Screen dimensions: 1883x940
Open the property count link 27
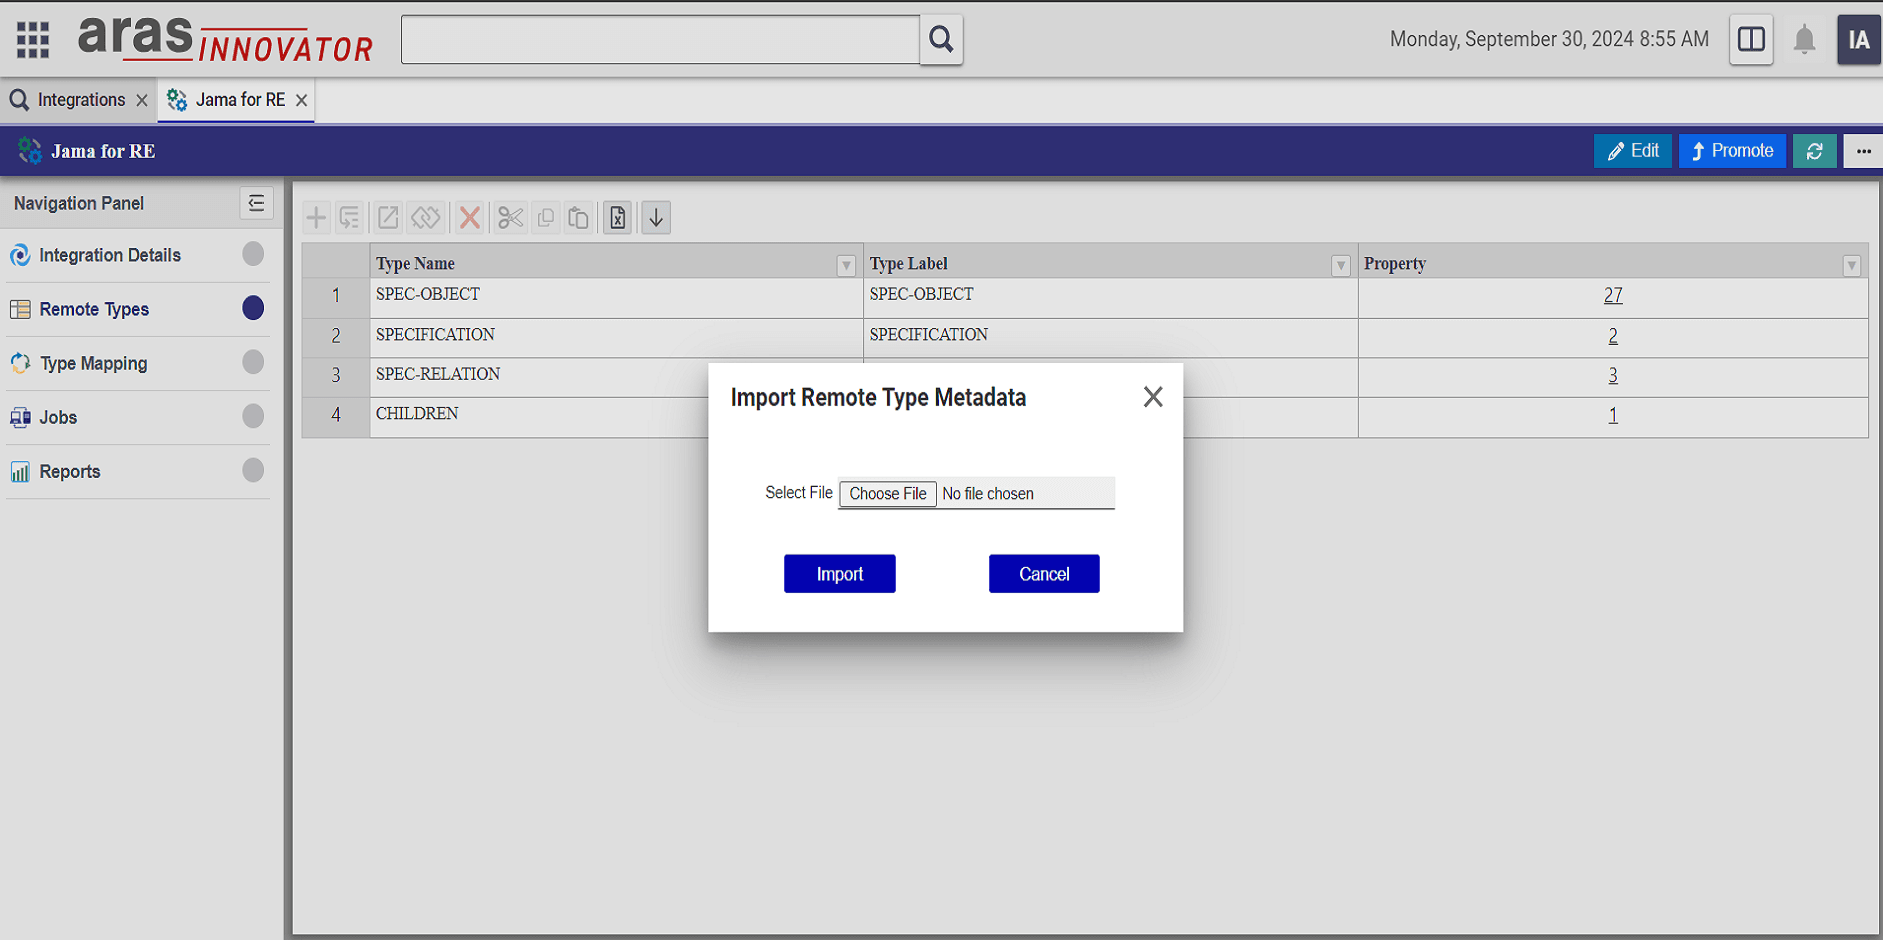click(x=1612, y=295)
